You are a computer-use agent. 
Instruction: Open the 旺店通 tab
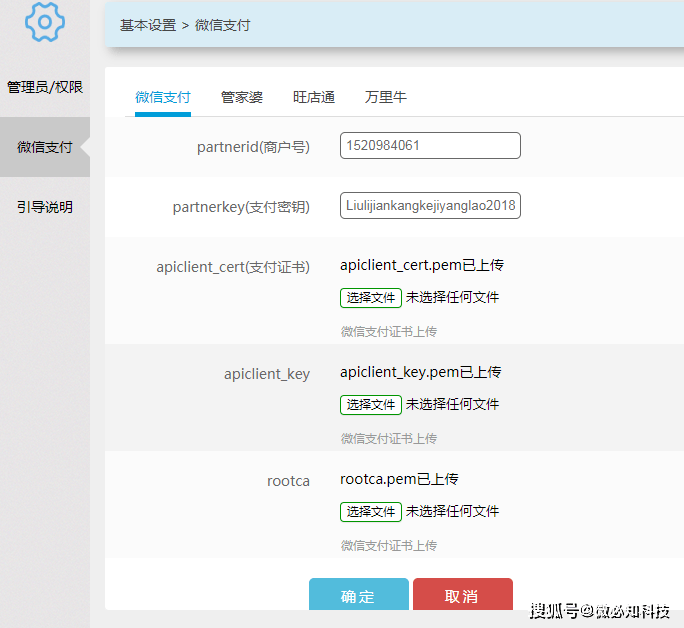click(x=314, y=97)
